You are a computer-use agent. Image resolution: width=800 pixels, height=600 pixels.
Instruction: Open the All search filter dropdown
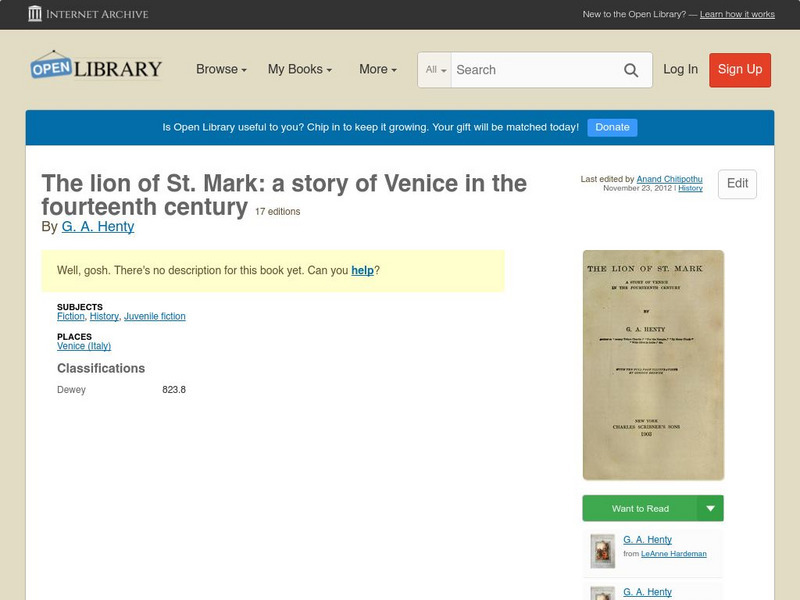pos(436,70)
